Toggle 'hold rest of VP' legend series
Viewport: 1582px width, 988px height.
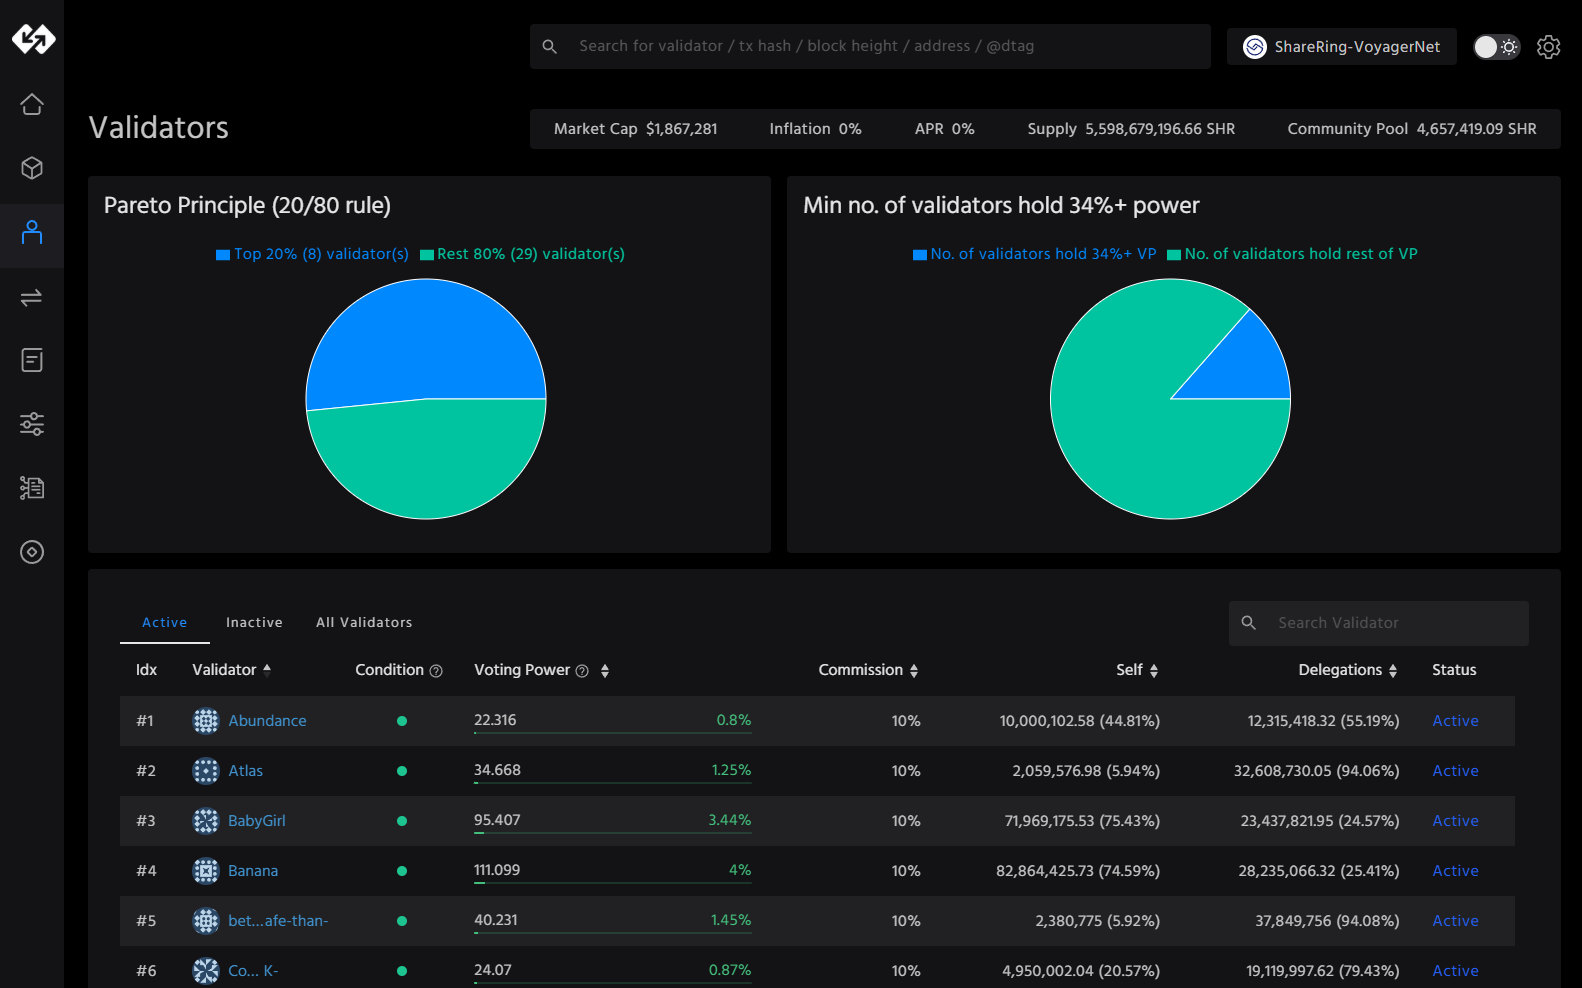point(1292,254)
